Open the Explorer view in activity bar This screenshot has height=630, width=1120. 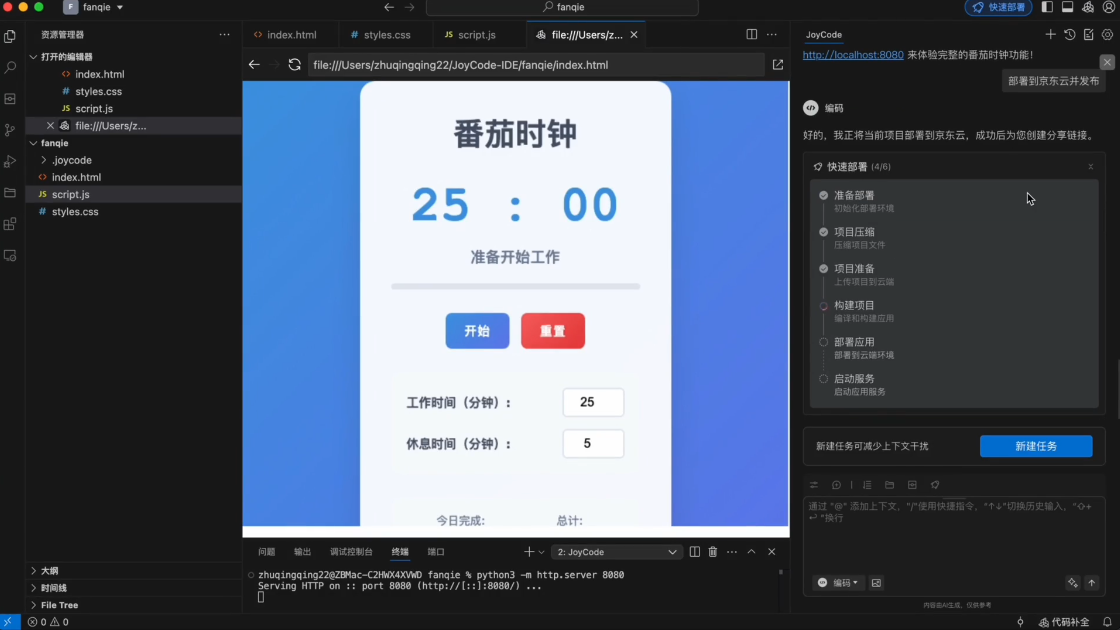pos(10,36)
